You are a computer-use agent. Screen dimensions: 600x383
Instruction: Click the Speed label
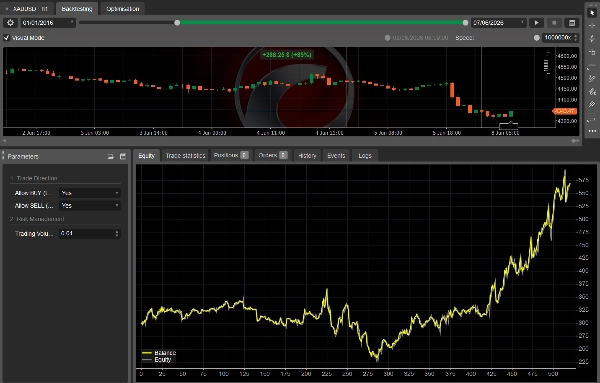tap(465, 38)
